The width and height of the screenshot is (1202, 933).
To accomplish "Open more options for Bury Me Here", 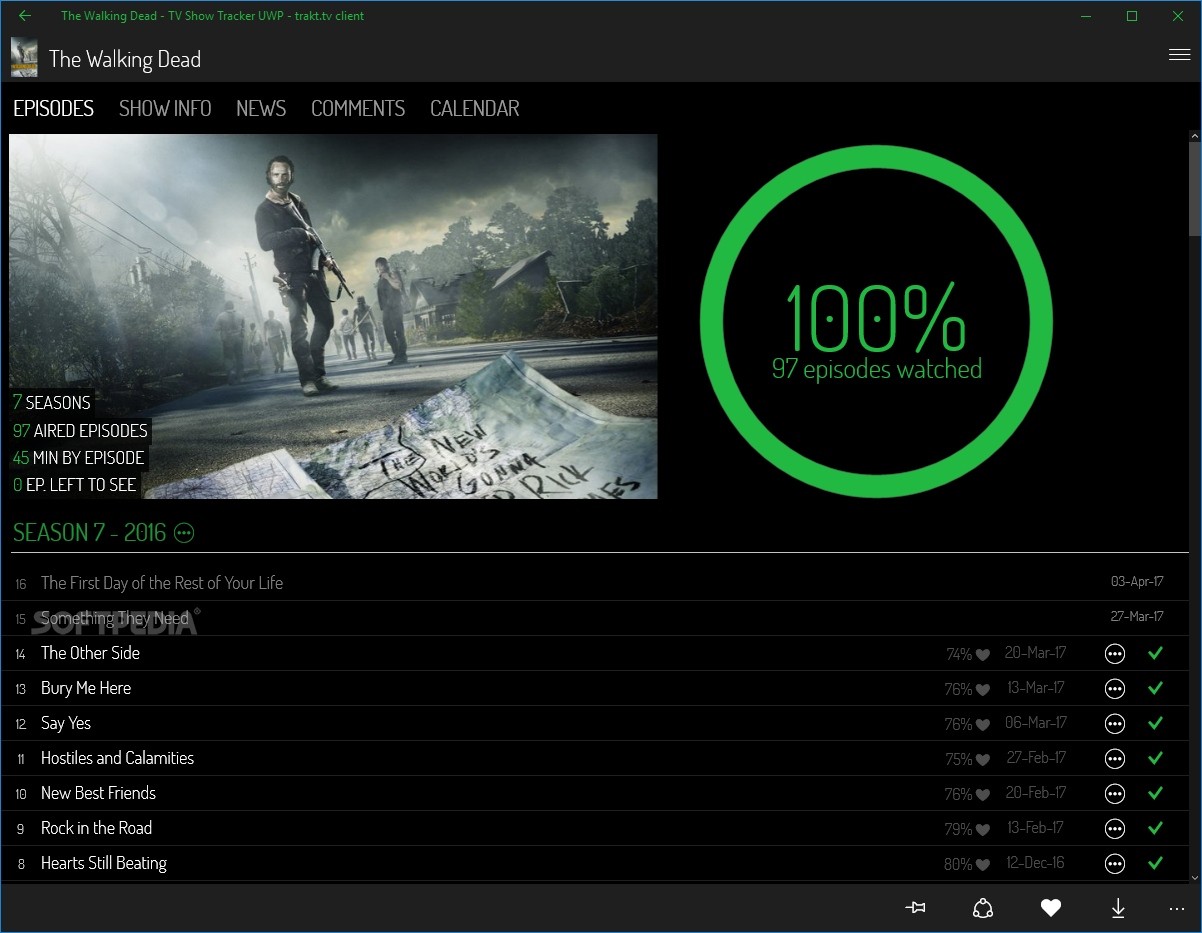I will click(x=1114, y=689).
